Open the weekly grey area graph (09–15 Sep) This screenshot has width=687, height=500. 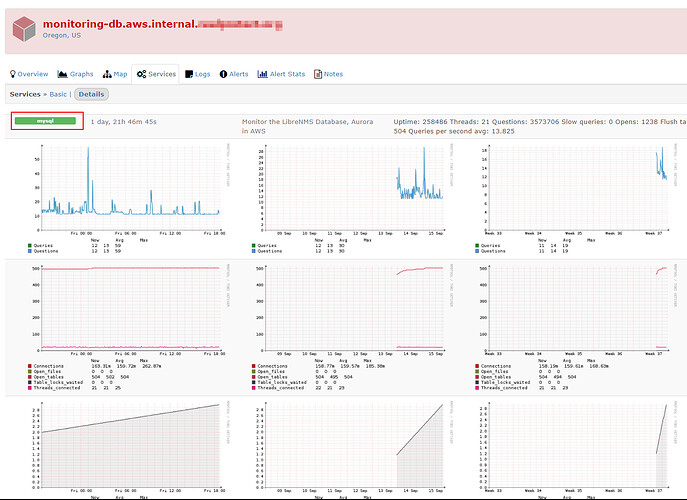tap(353, 449)
